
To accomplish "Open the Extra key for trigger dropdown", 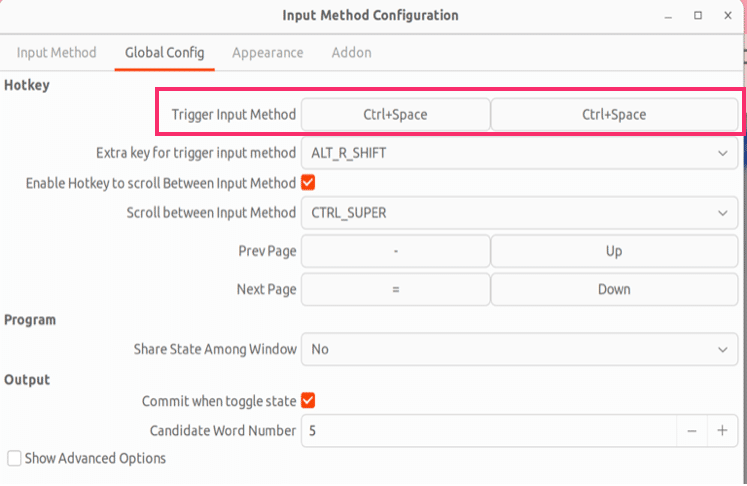I will click(519, 153).
